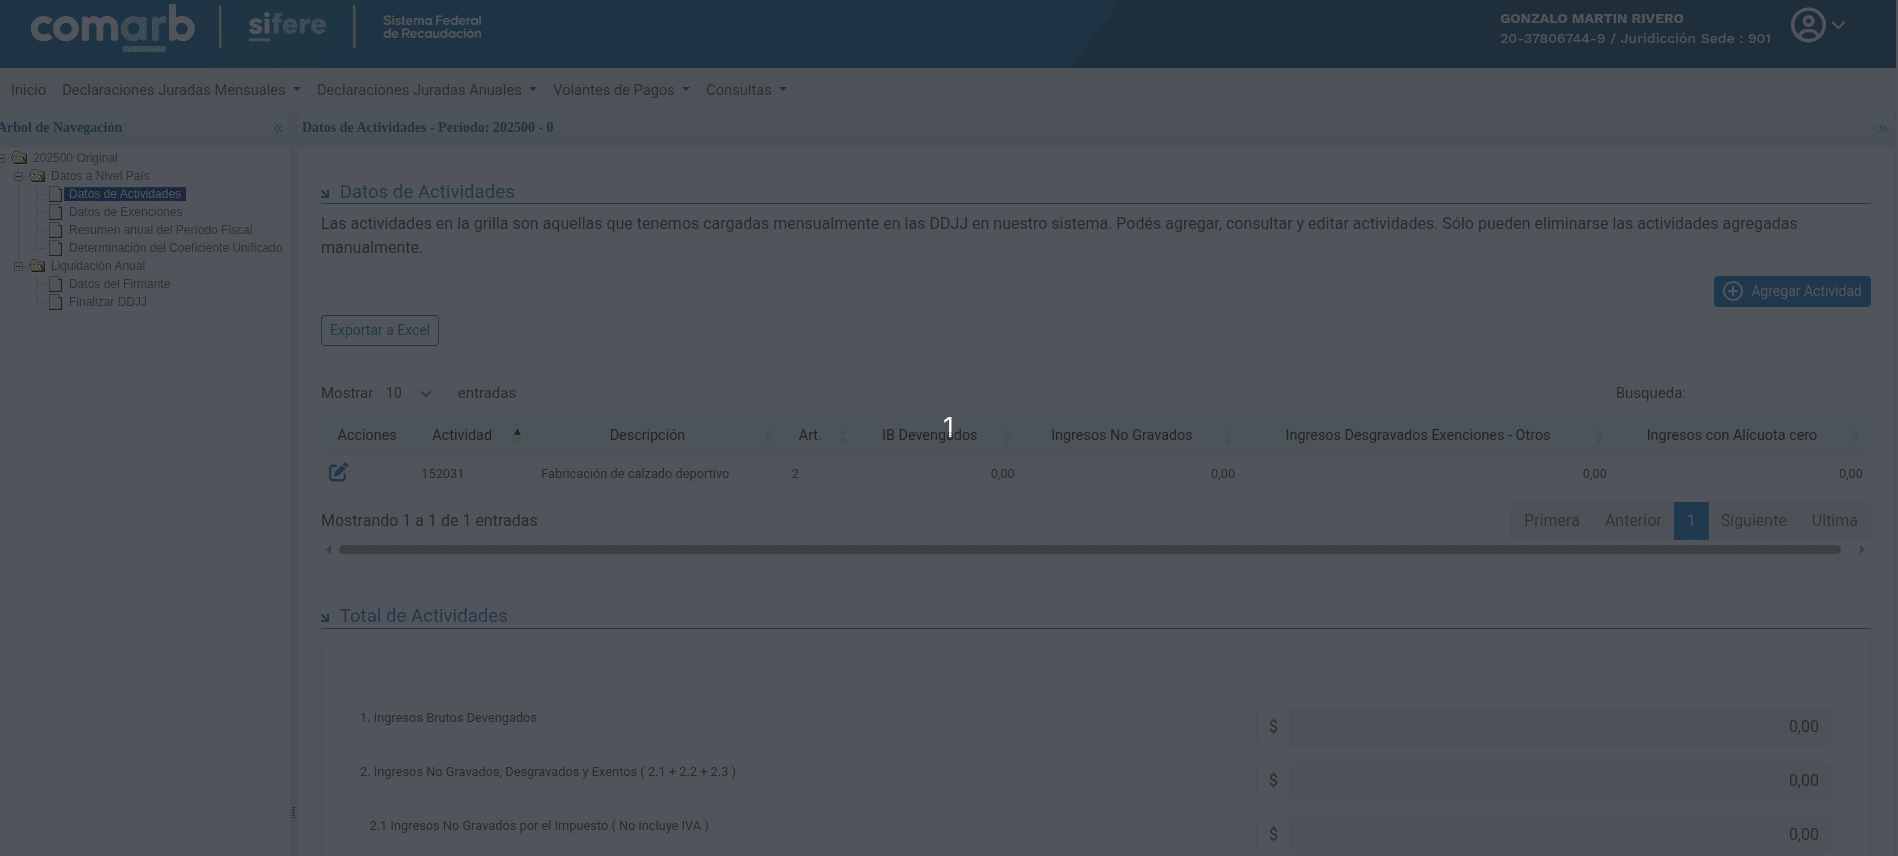Sort by Art. column arrows
Viewport: 1898px width, 856px height.
coord(843,435)
